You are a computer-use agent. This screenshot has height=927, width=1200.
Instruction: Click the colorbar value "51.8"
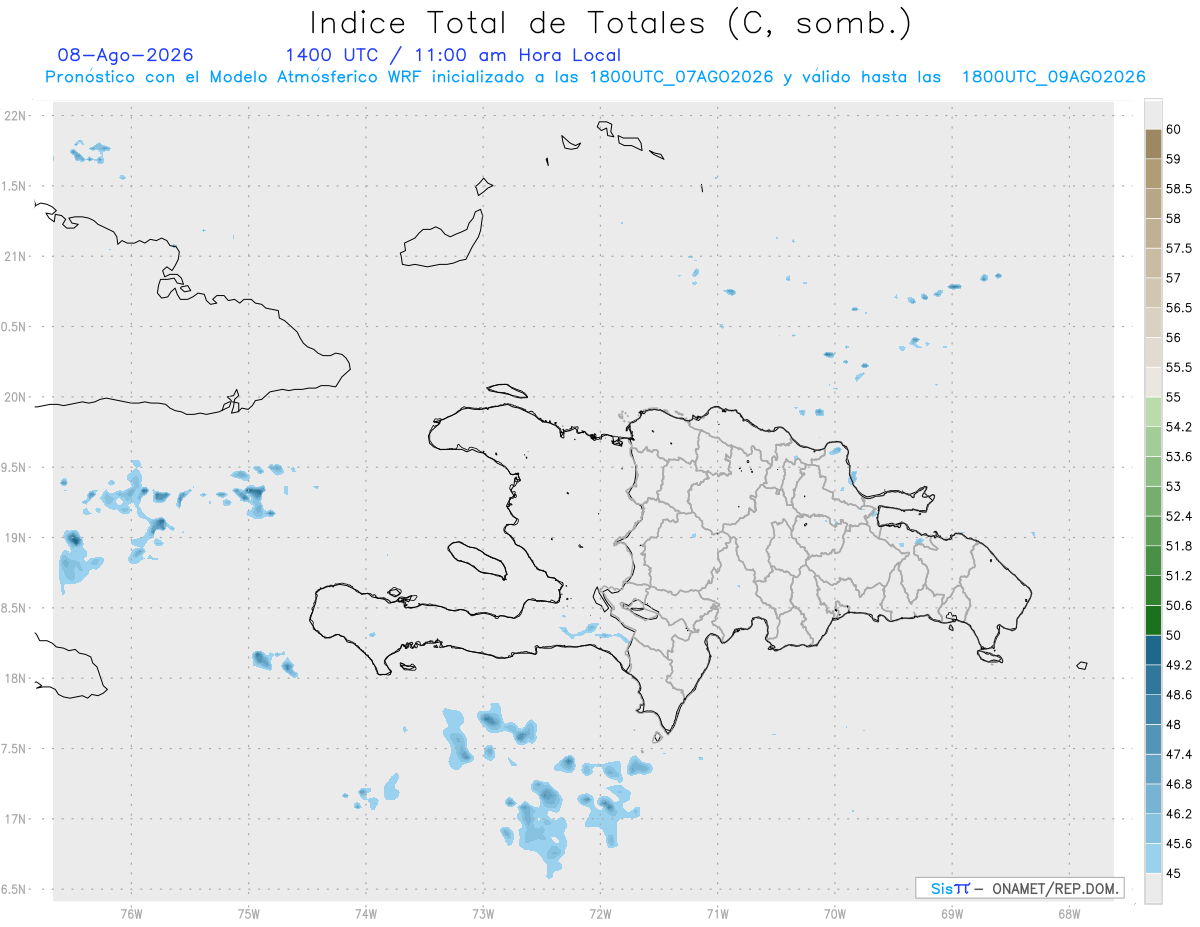pos(1179,546)
